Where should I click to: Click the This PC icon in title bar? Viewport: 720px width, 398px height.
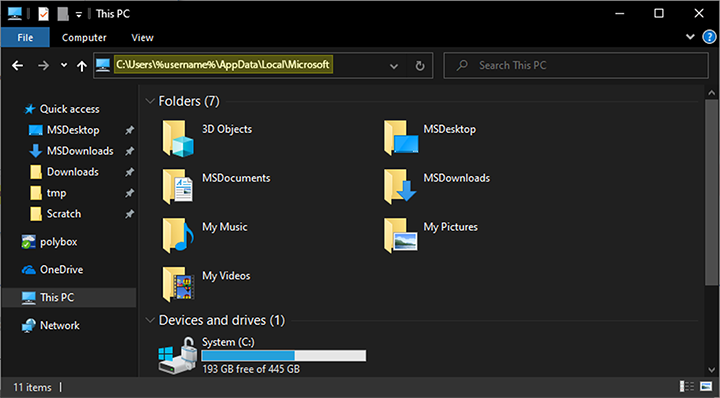14,13
